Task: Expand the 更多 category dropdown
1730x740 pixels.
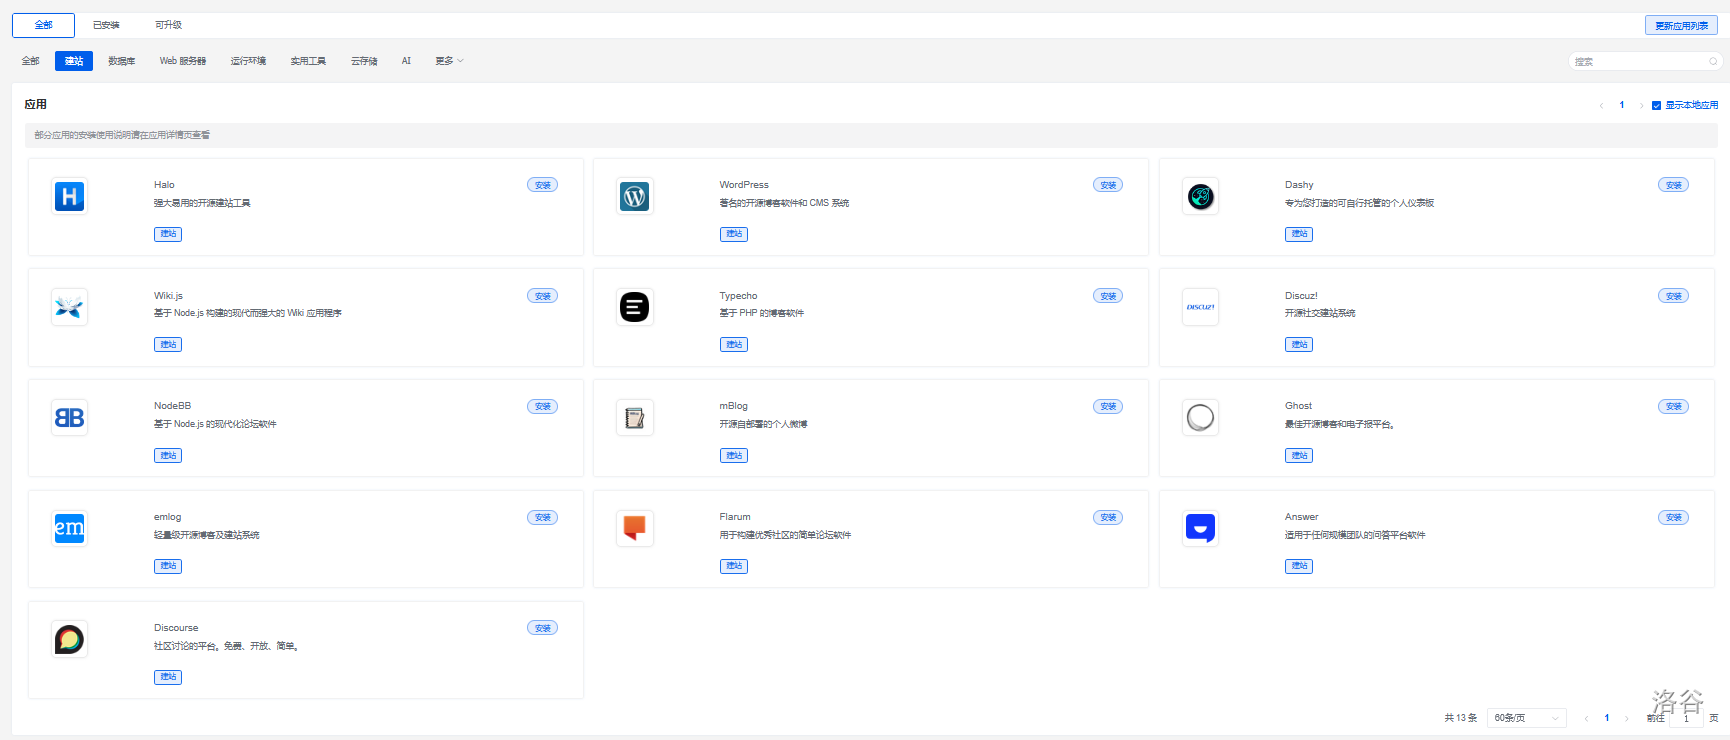Action: click(x=449, y=61)
